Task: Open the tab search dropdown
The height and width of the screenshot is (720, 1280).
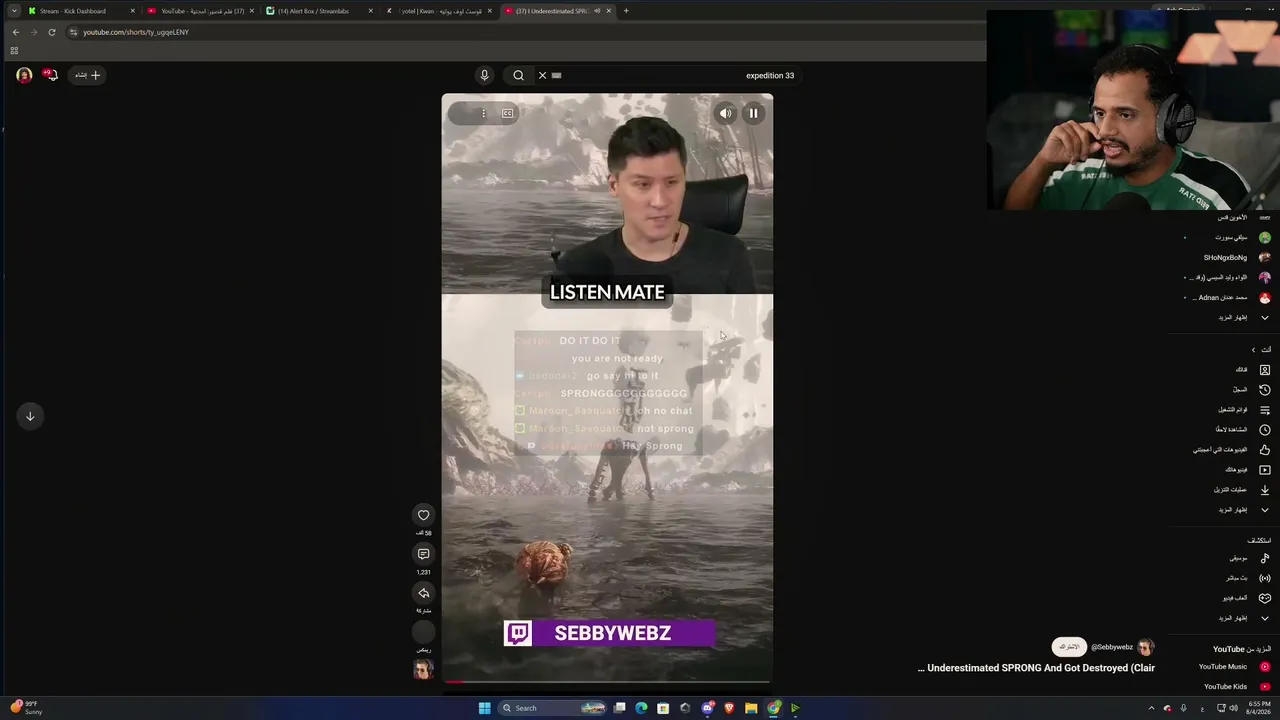Action: tap(14, 11)
